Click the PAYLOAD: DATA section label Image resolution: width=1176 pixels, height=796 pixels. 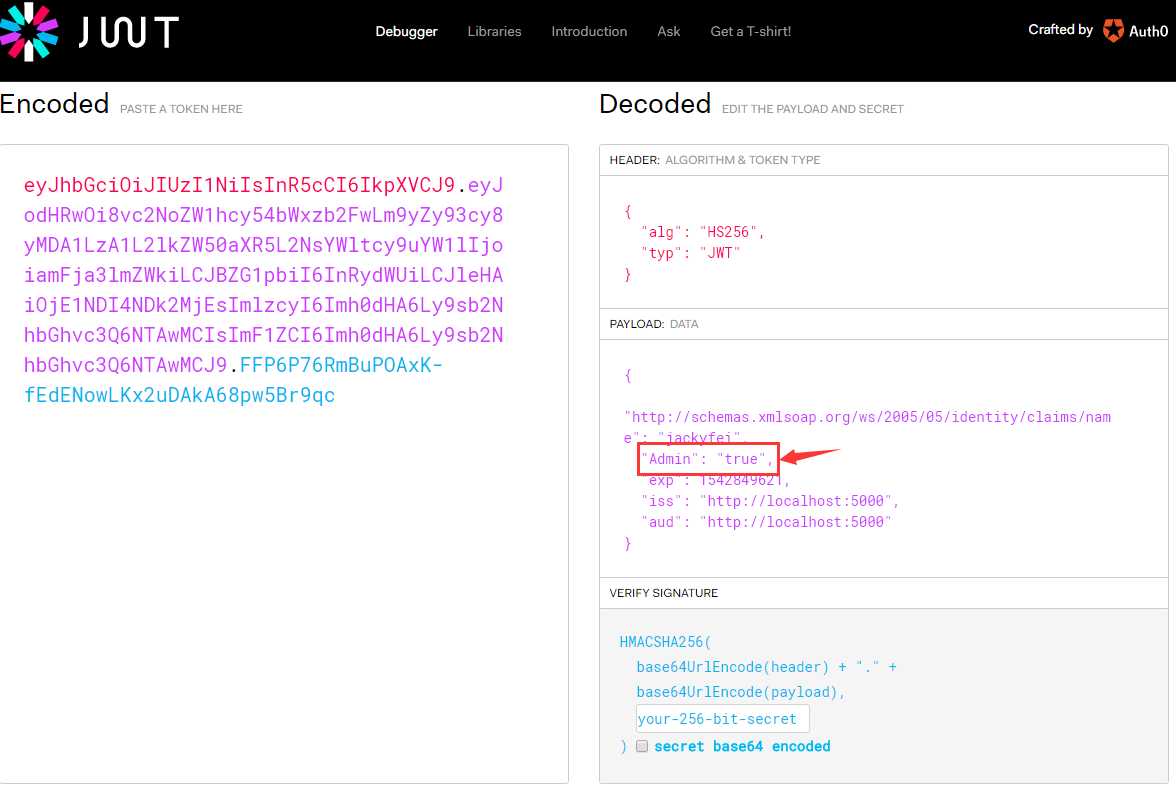tap(654, 324)
